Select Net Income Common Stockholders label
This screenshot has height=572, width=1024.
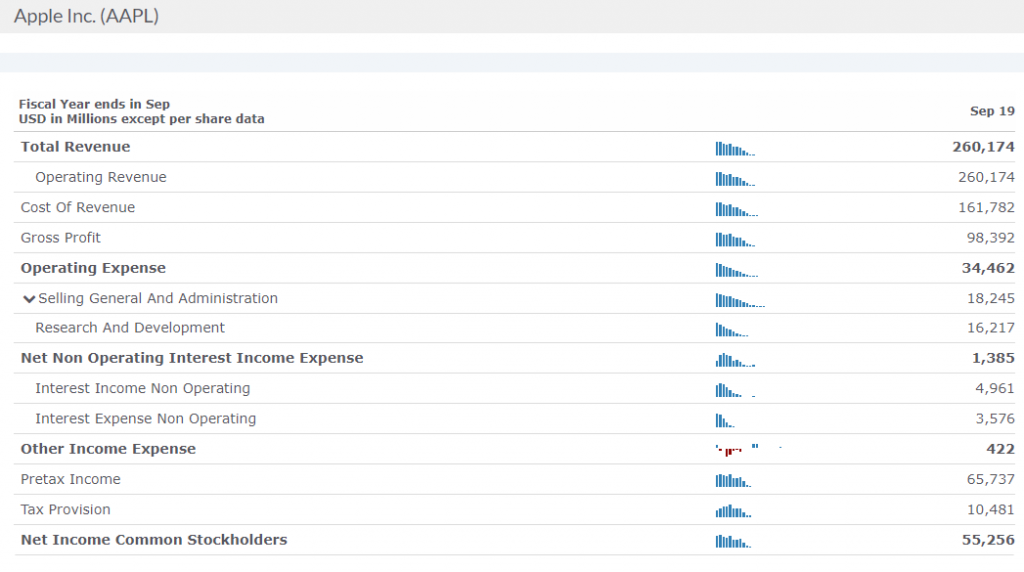(x=154, y=539)
